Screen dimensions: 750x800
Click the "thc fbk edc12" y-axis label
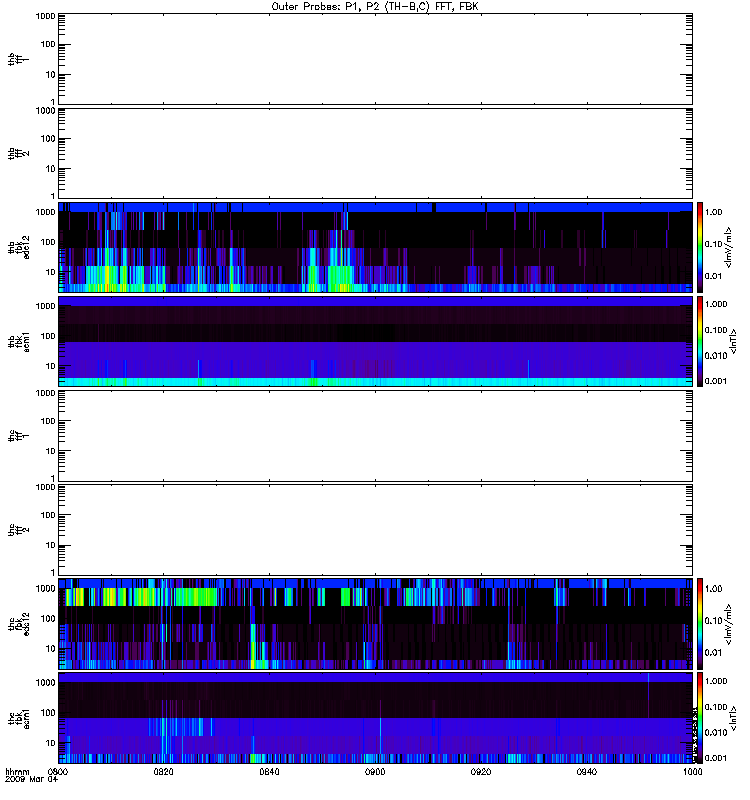(19, 624)
